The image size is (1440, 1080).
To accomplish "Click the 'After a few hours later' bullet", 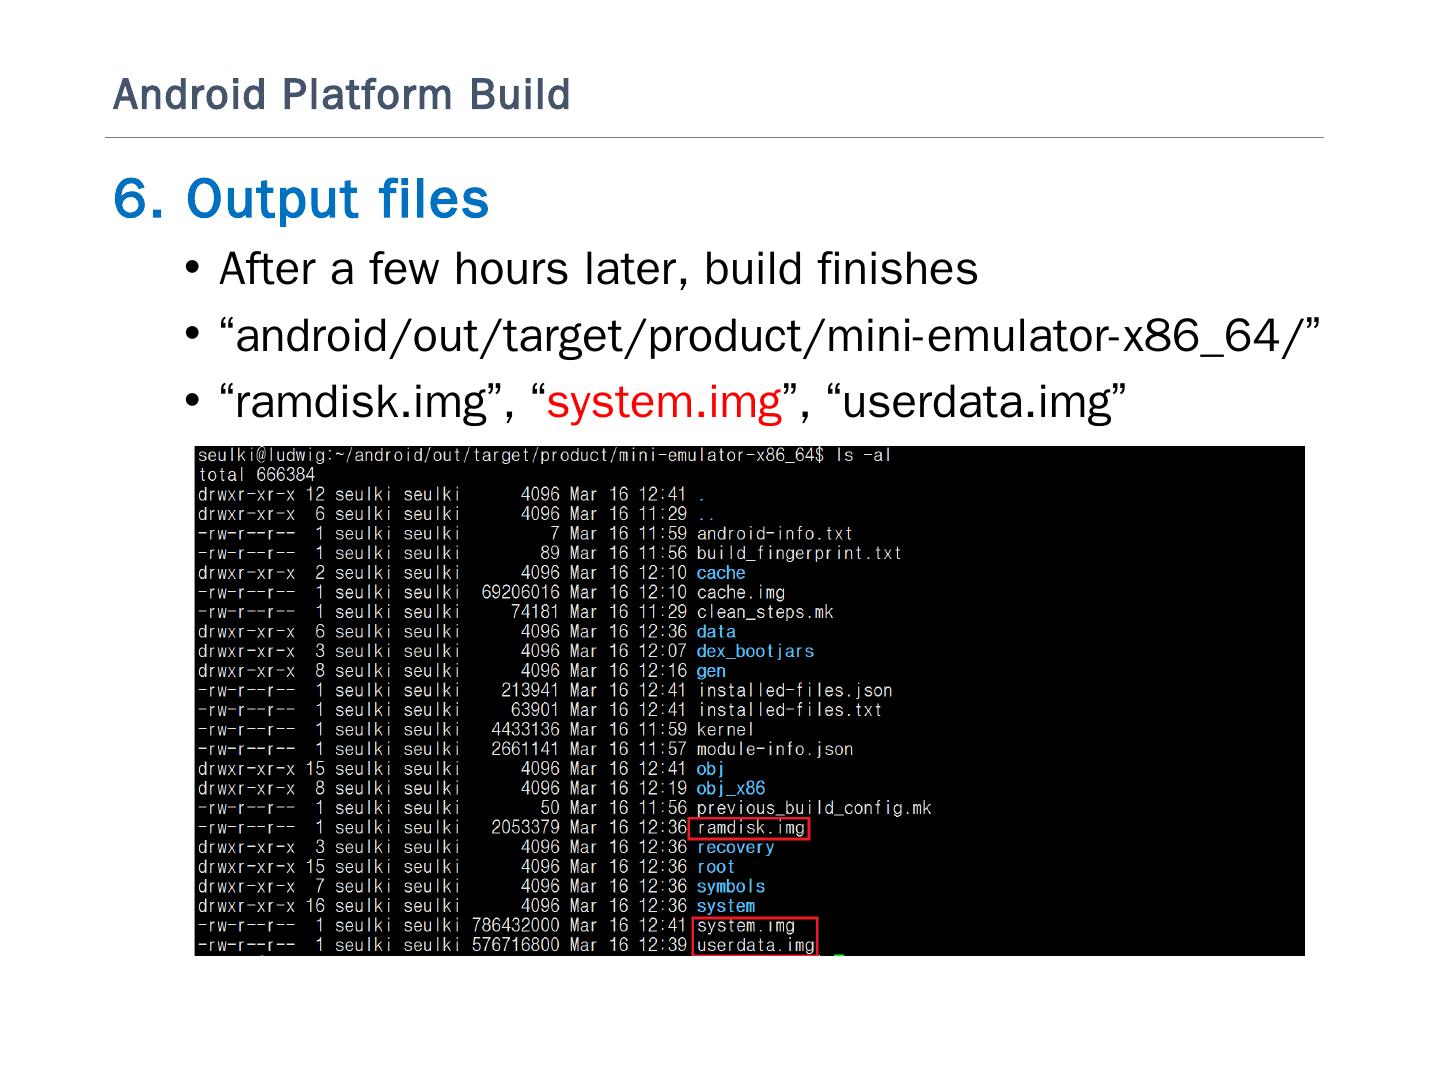I will click(x=598, y=269).
